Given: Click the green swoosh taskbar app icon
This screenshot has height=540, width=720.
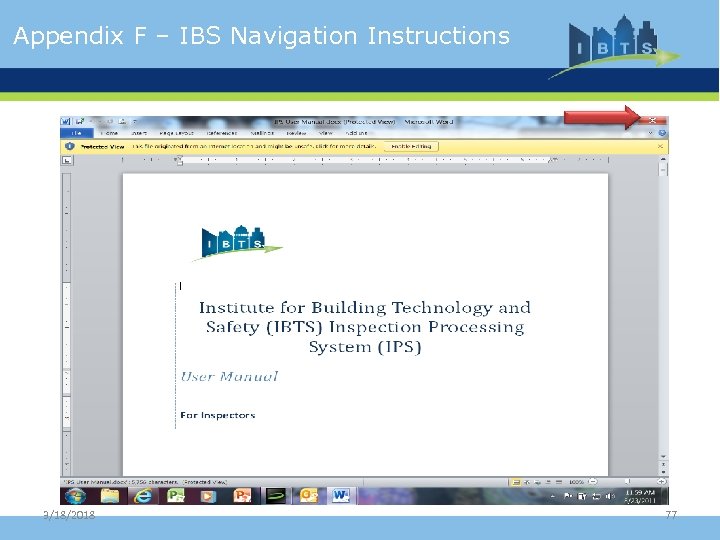Looking at the screenshot, I should [276, 496].
